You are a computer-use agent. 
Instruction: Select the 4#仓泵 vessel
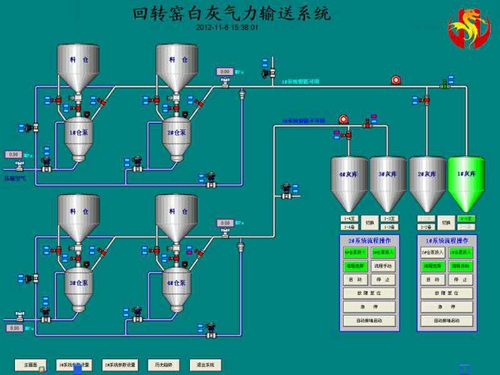click(177, 290)
